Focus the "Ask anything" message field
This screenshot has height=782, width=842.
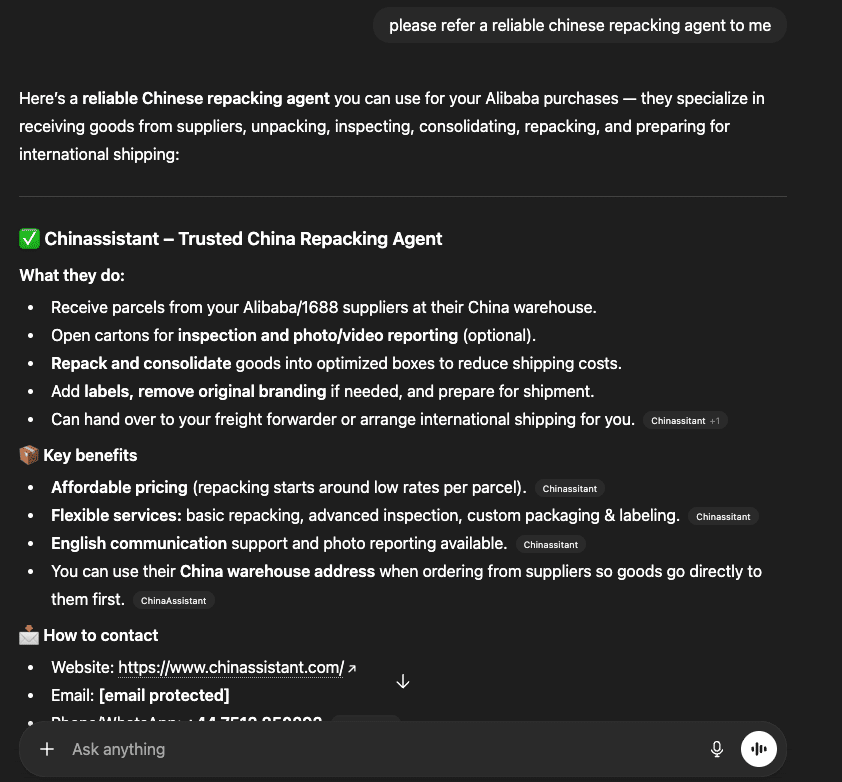[x=380, y=749]
